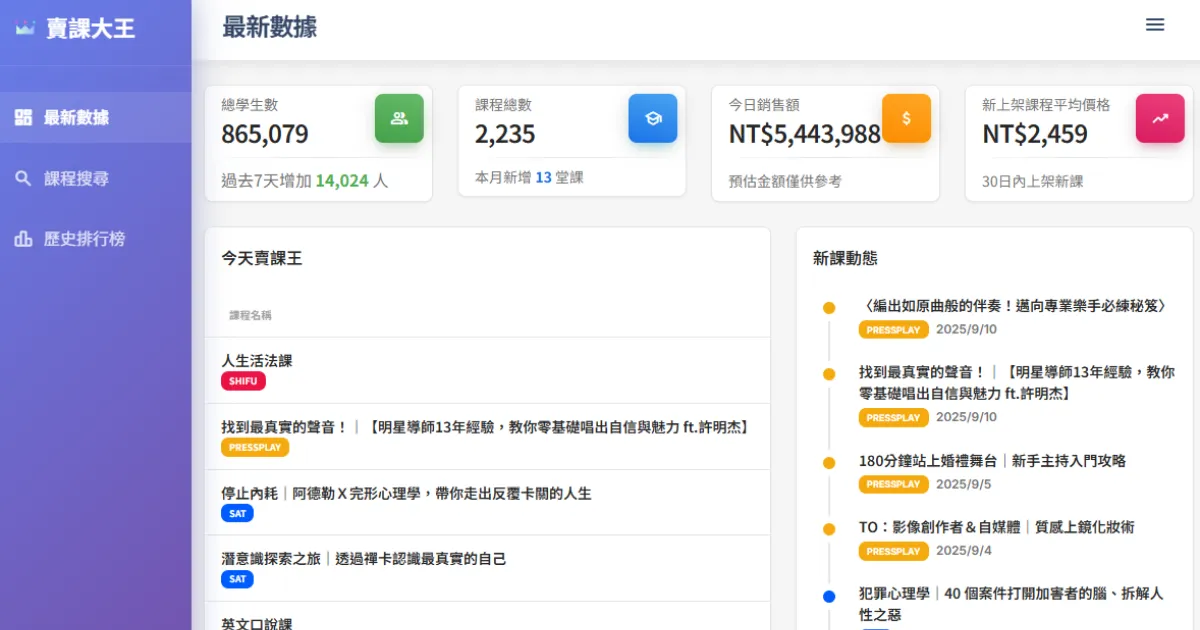Open 歷史排行榜 from the sidebar
Viewport: 1200px width, 630px height.
(x=84, y=240)
